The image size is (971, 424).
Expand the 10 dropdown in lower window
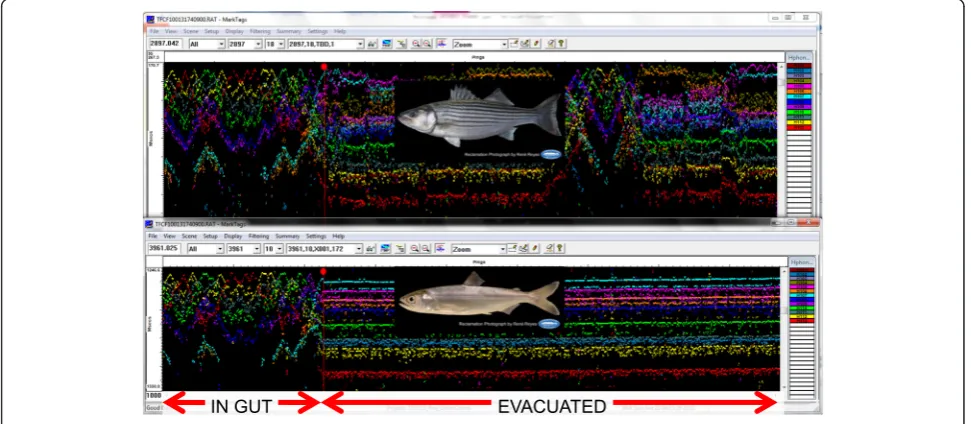click(279, 249)
